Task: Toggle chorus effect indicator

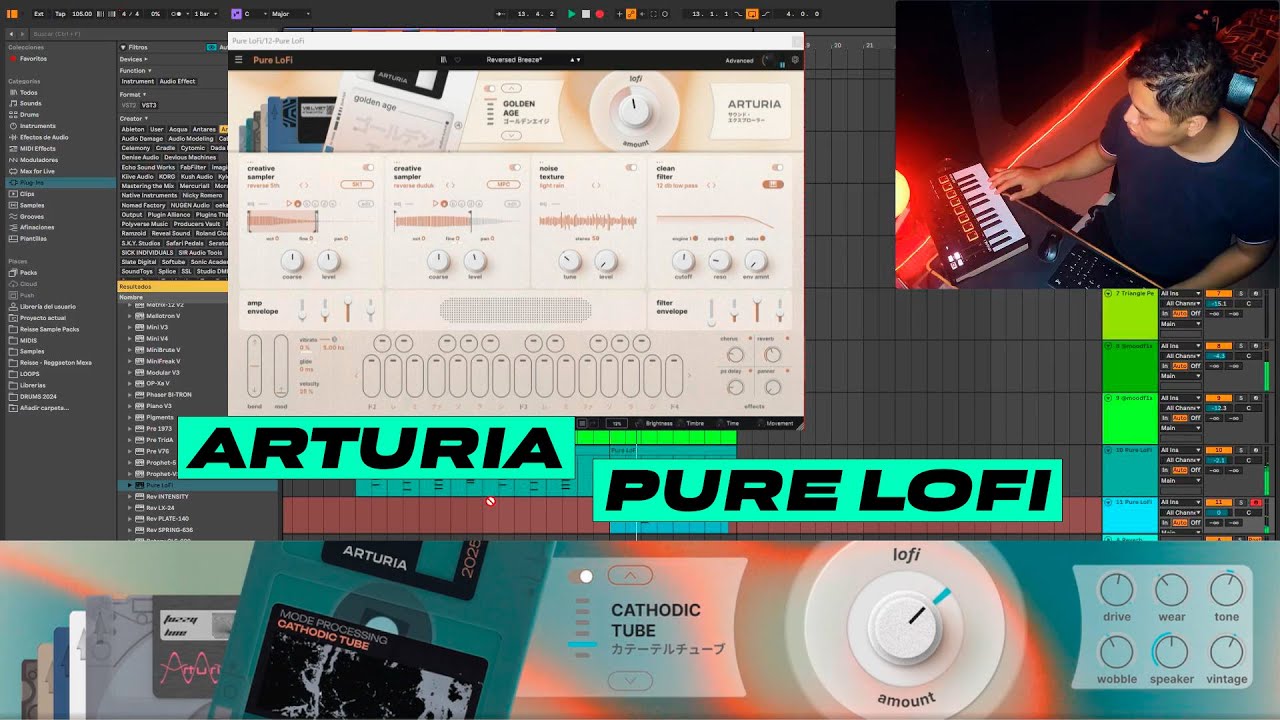Action: pos(750,339)
